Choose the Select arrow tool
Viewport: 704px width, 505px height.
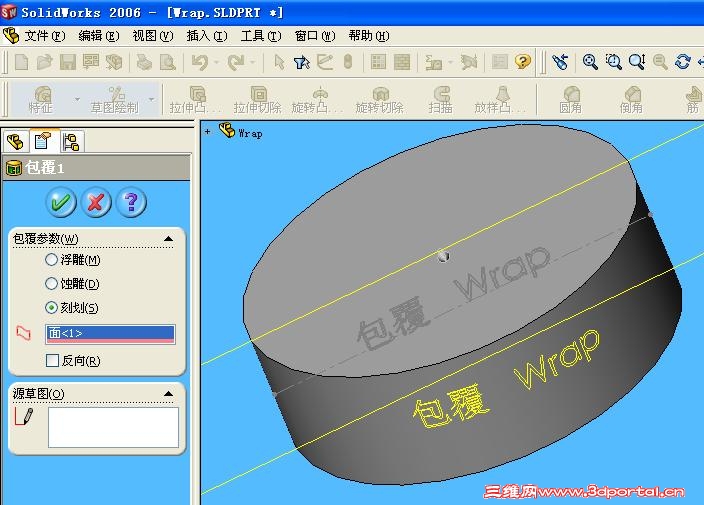click(x=279, y=62)
